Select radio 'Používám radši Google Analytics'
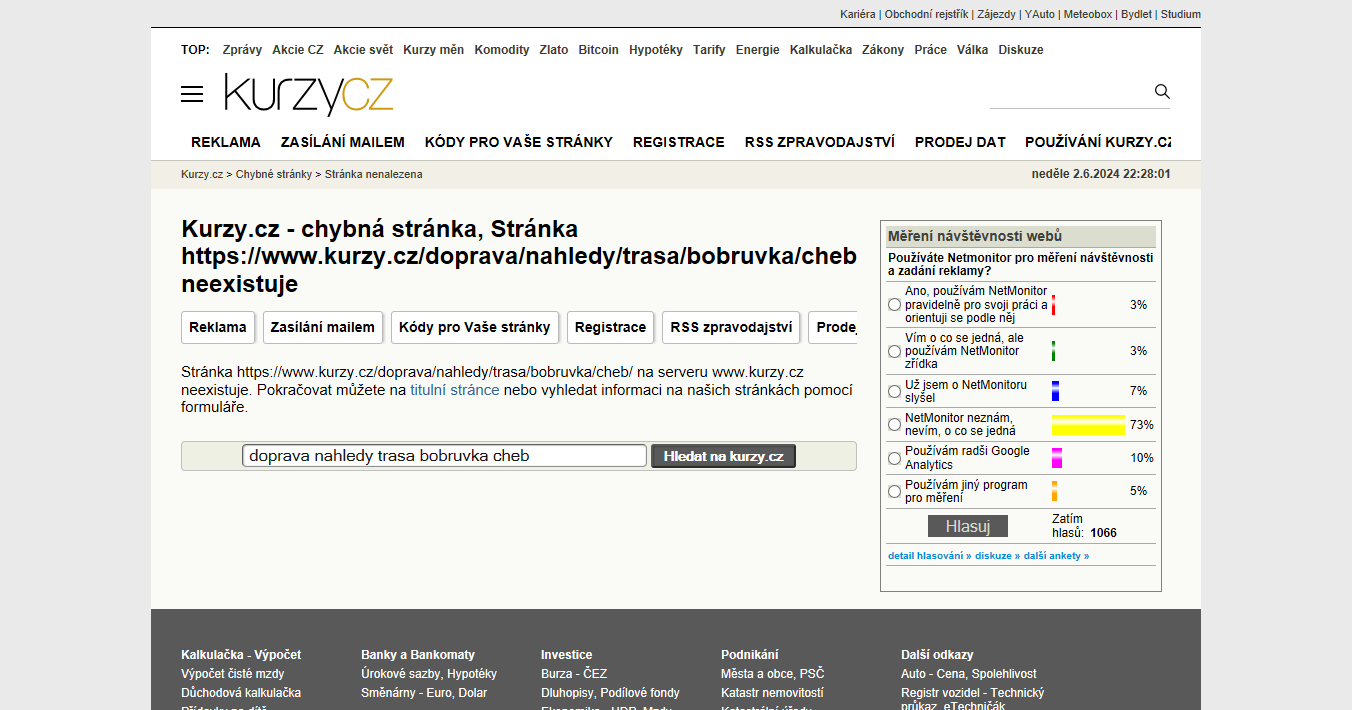 pyautogui.click(x=894, y=458)
